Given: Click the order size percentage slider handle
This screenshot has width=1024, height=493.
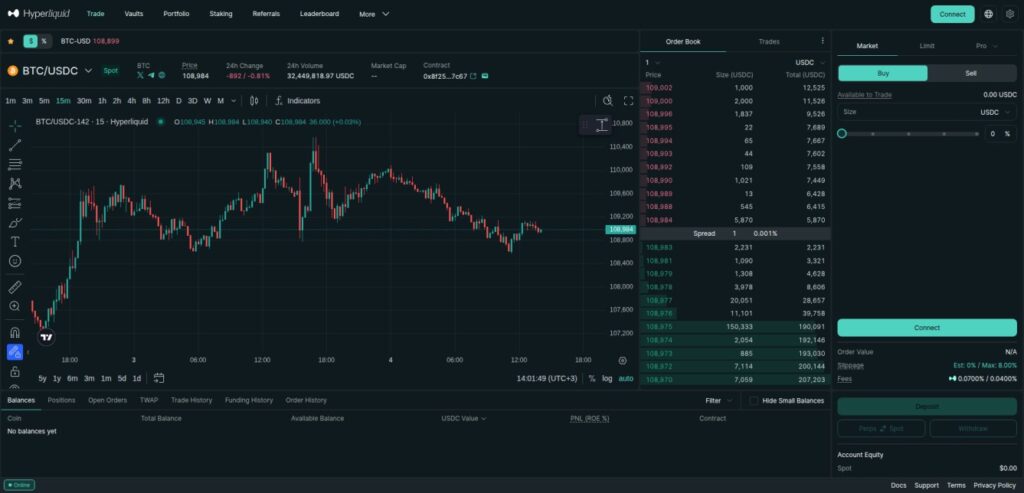Looking at the screenshot, I should click(842, 133).
